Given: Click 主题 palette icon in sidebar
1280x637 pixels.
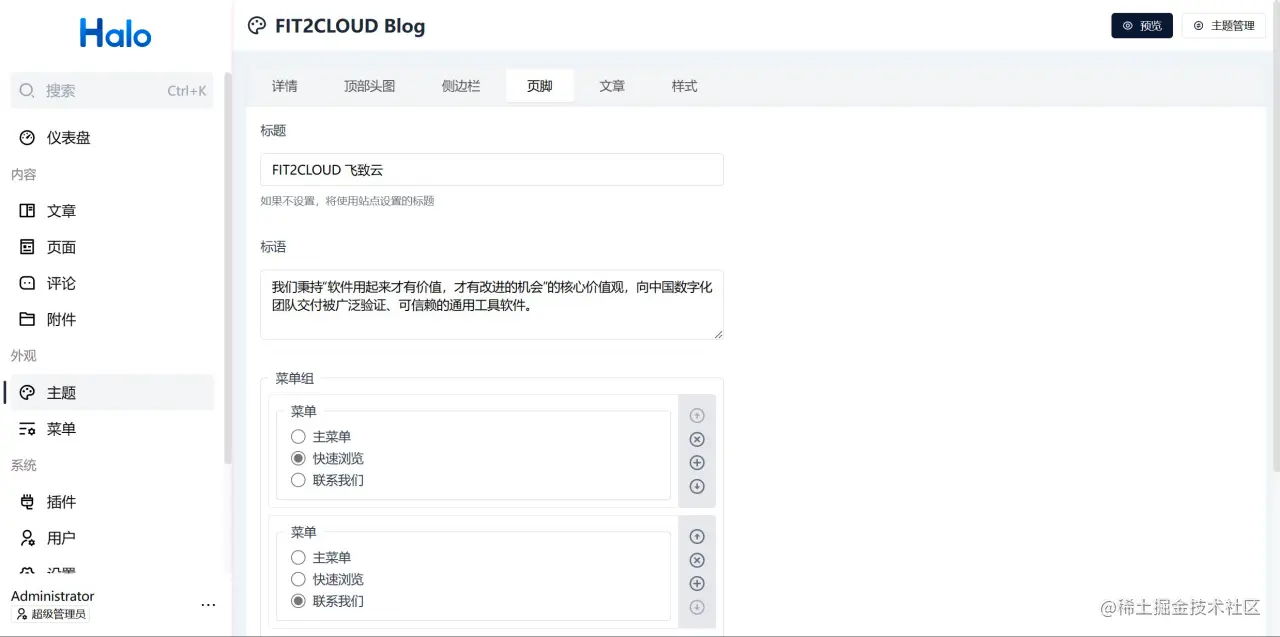Looking at the screenshot, I should pos(27,392).
